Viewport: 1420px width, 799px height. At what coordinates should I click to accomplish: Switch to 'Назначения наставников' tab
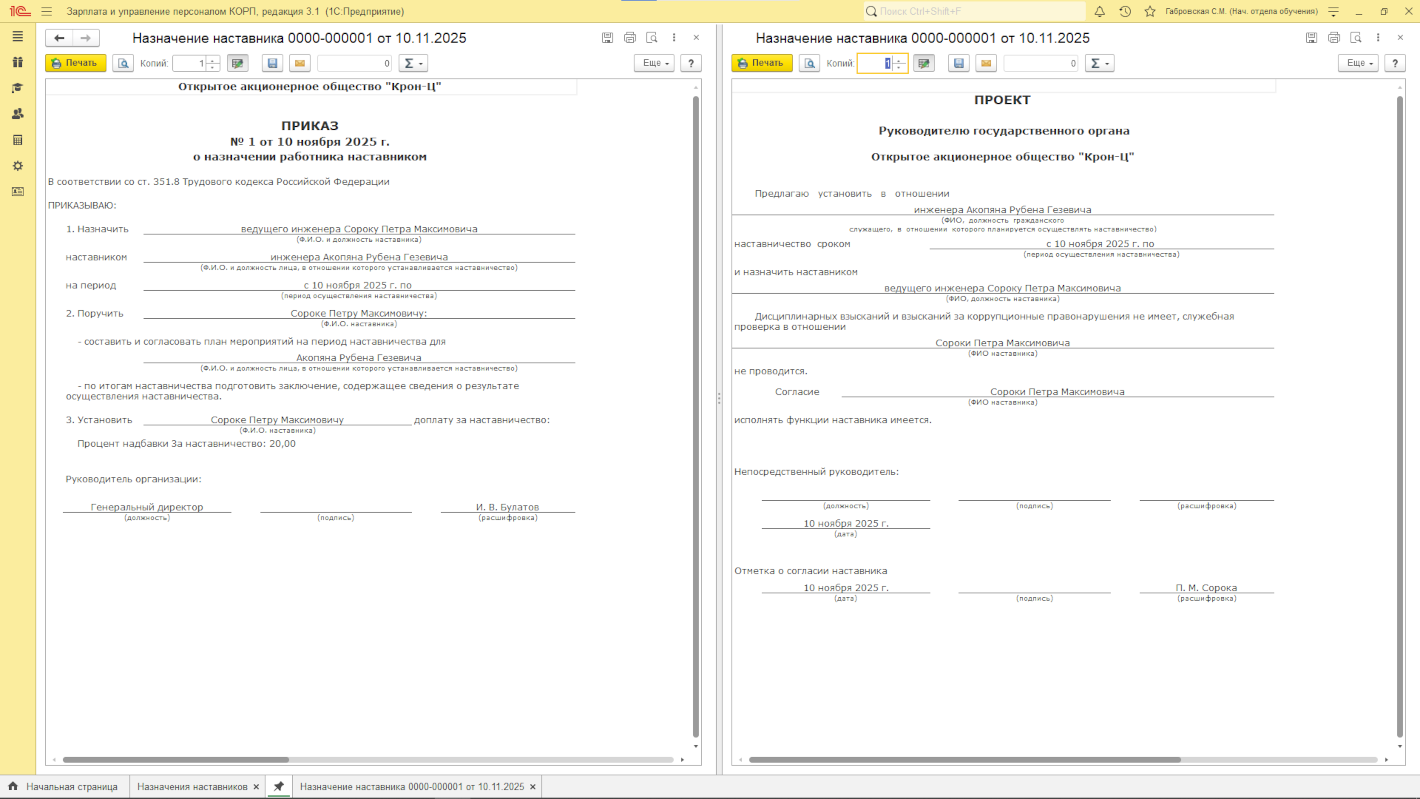coord(192,787)
